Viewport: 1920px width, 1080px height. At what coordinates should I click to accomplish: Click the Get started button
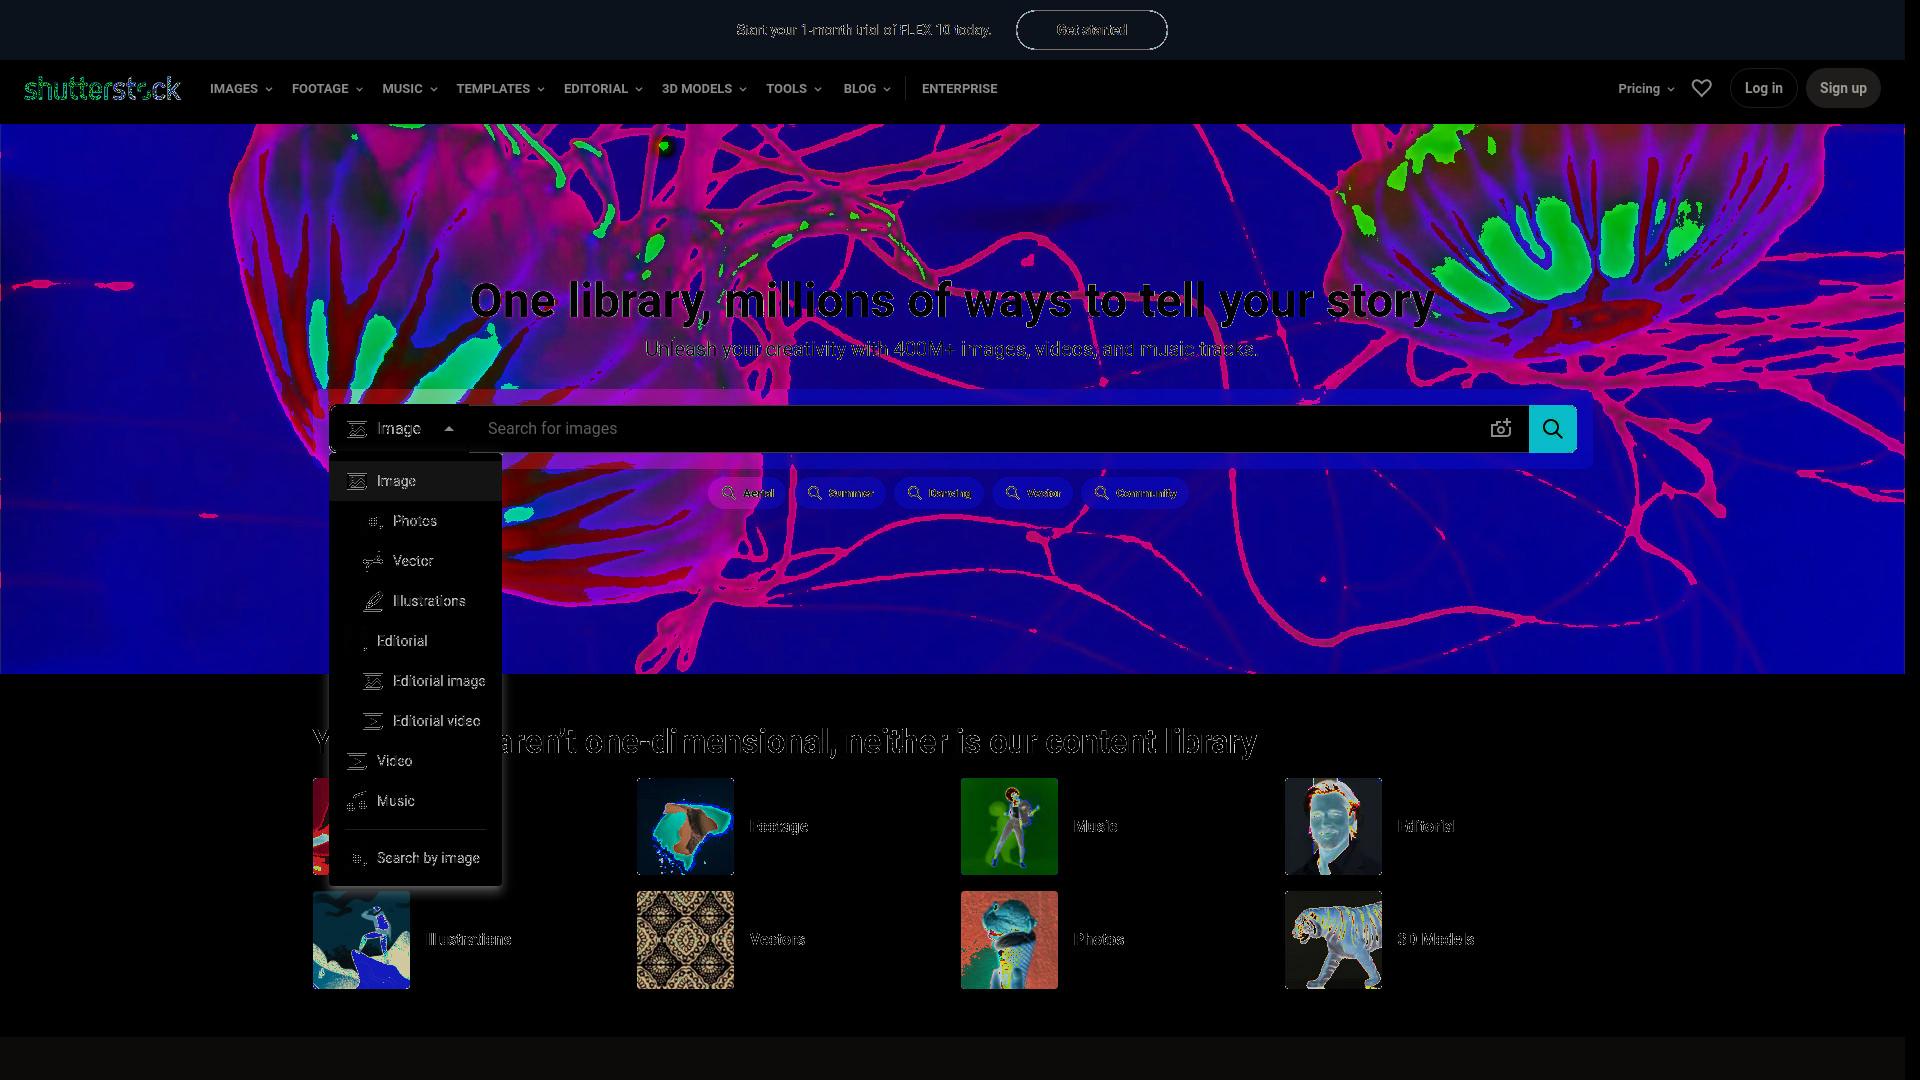1091,30
